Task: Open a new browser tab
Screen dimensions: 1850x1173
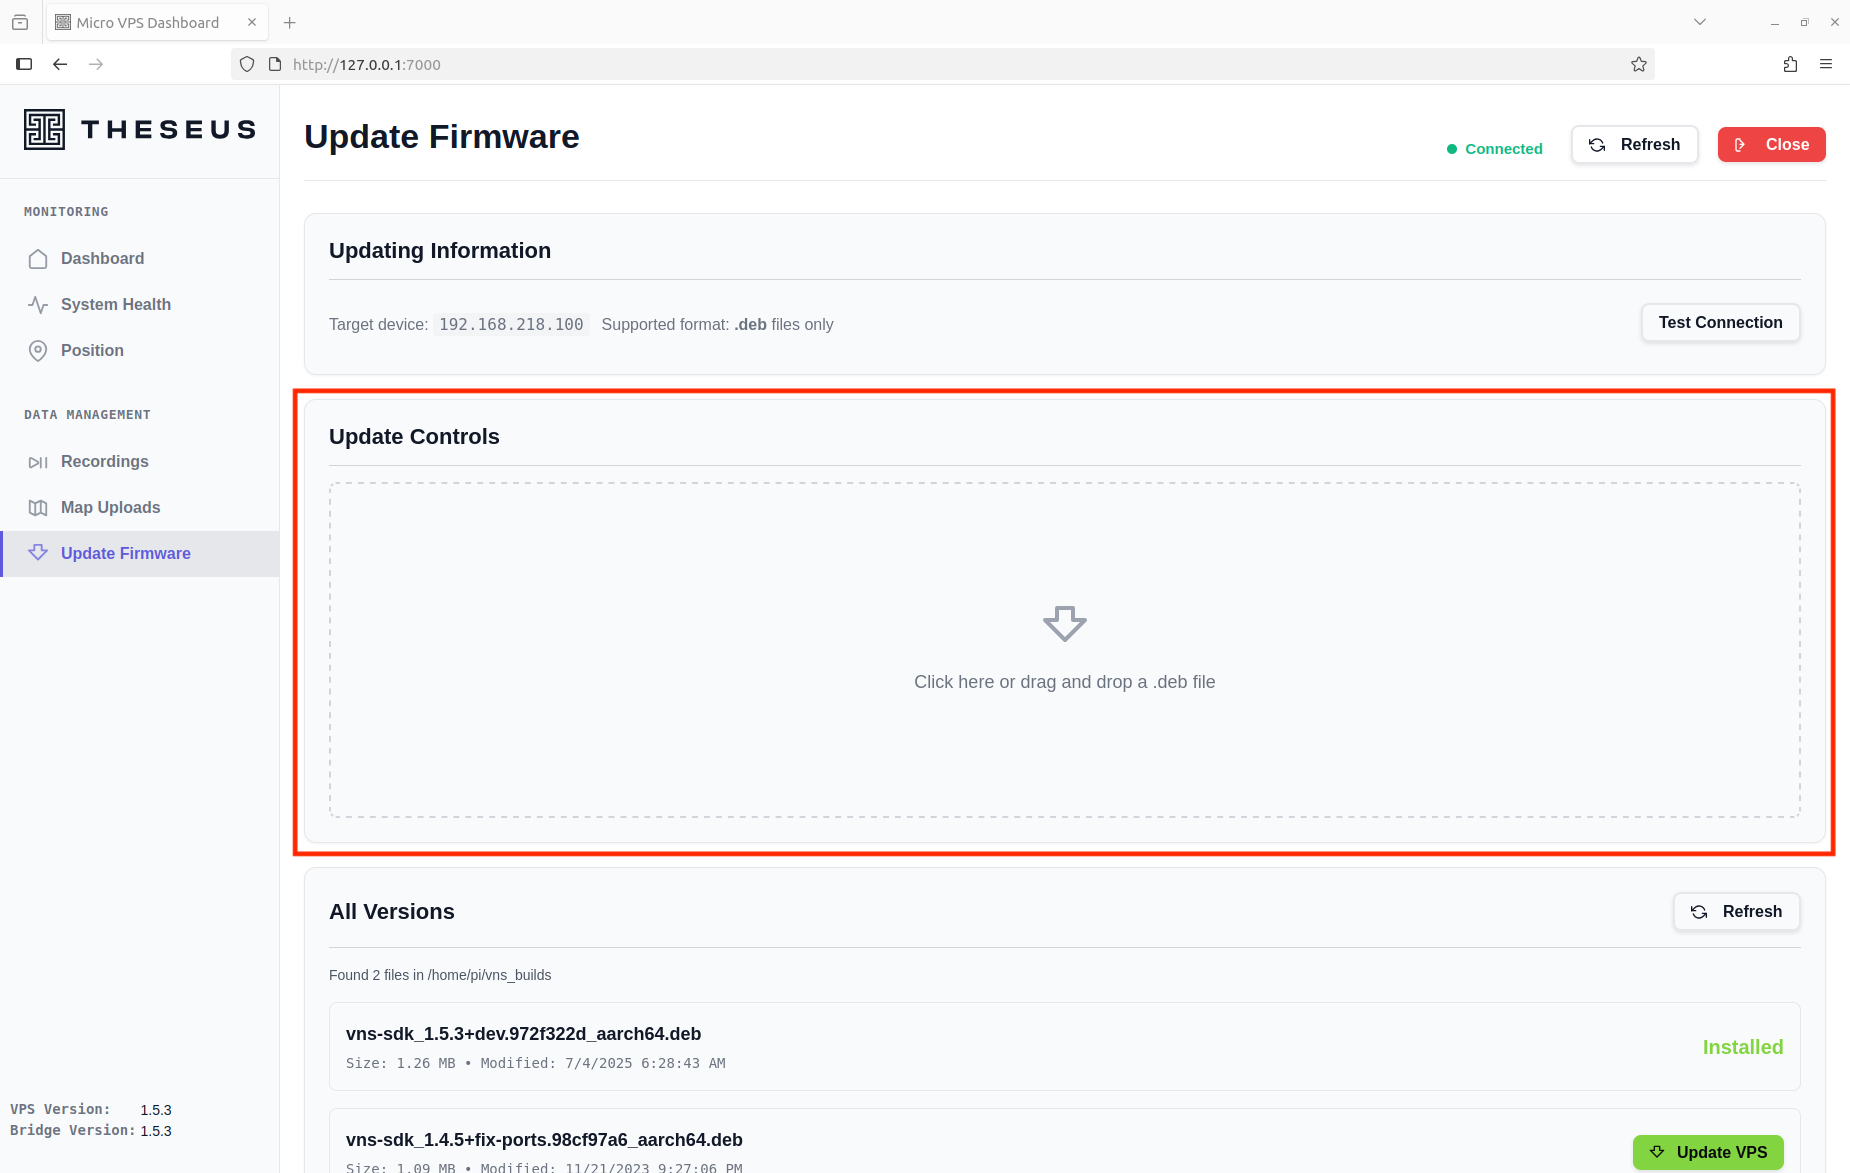Action: point(290,23)
